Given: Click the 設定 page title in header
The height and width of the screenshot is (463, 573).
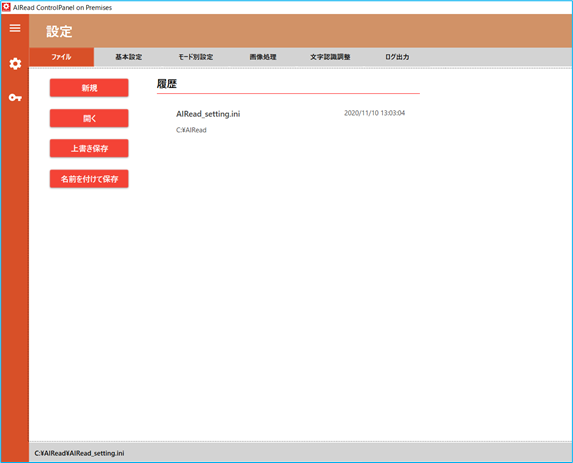Looking at the screenshot, I should point(59,31).
